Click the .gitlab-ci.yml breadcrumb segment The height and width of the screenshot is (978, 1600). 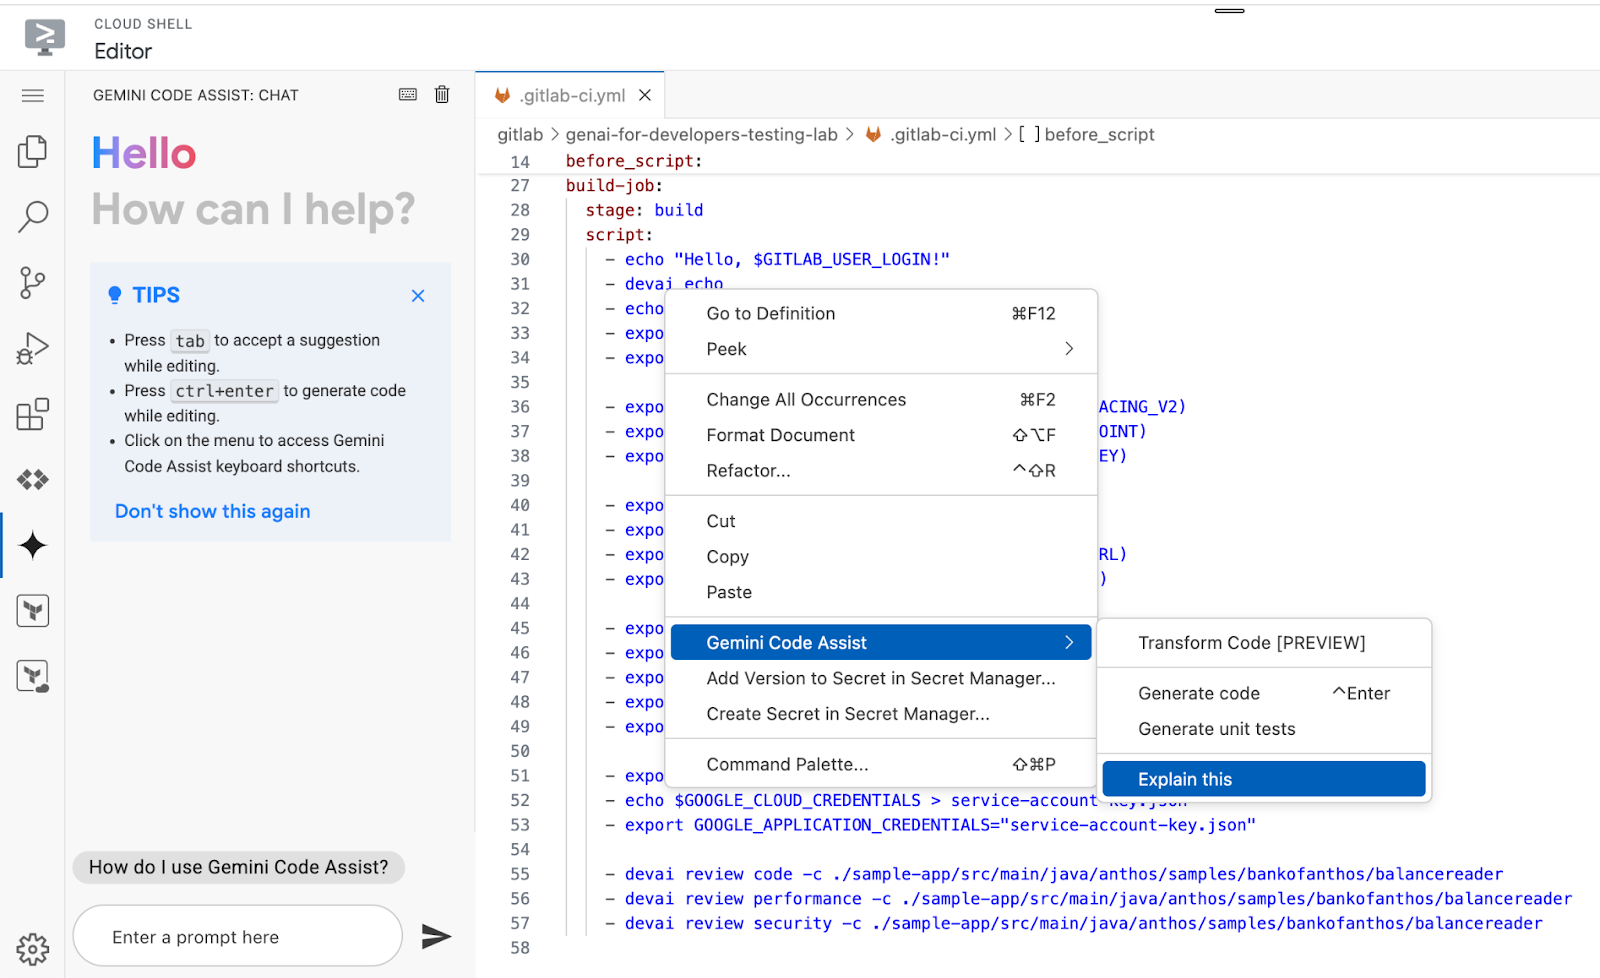point(943,134)
